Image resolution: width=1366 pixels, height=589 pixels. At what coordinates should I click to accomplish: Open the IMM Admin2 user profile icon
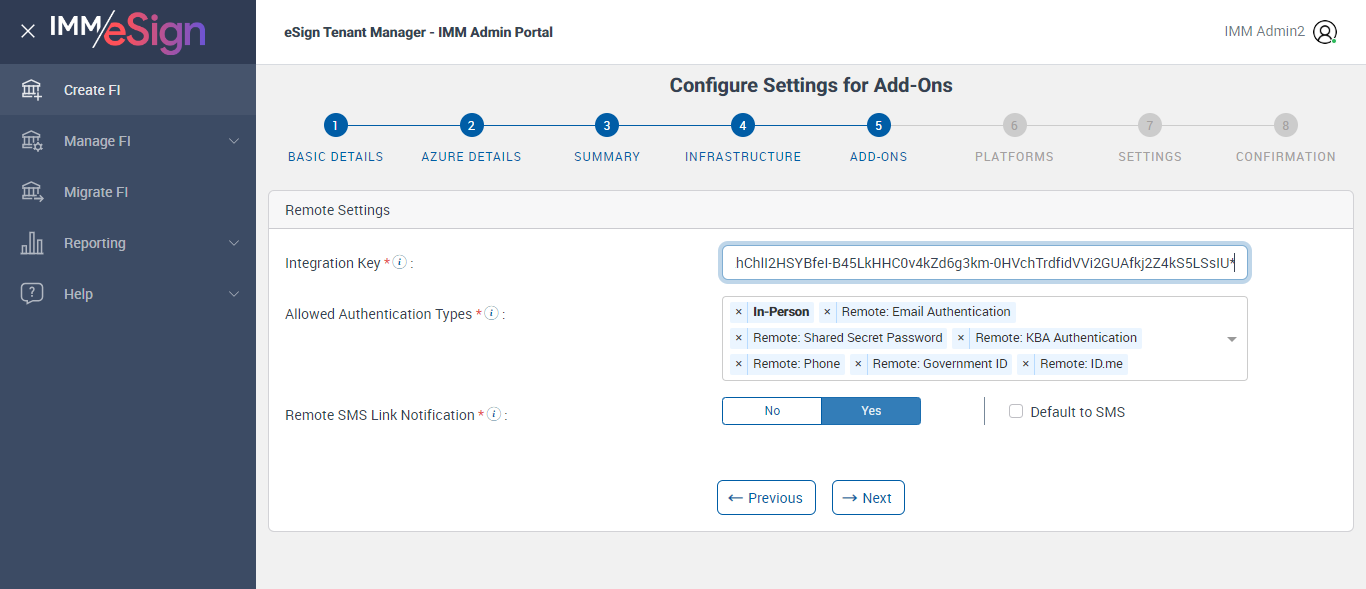[1325, 32]
